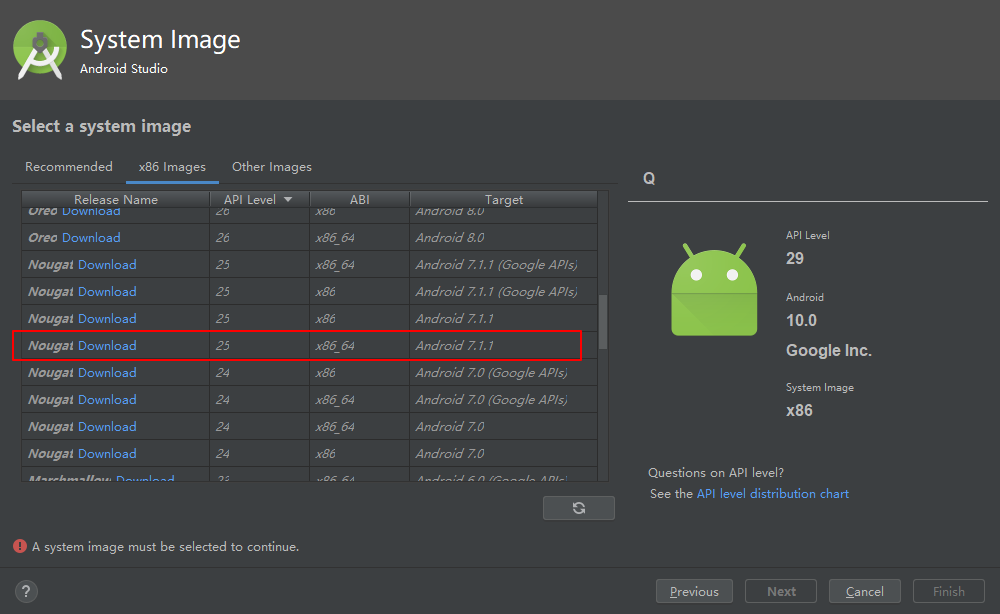The width and height of the screenshot is (1000, 614).
Task: Refresh the system image list
Action: tap(578, 507)
